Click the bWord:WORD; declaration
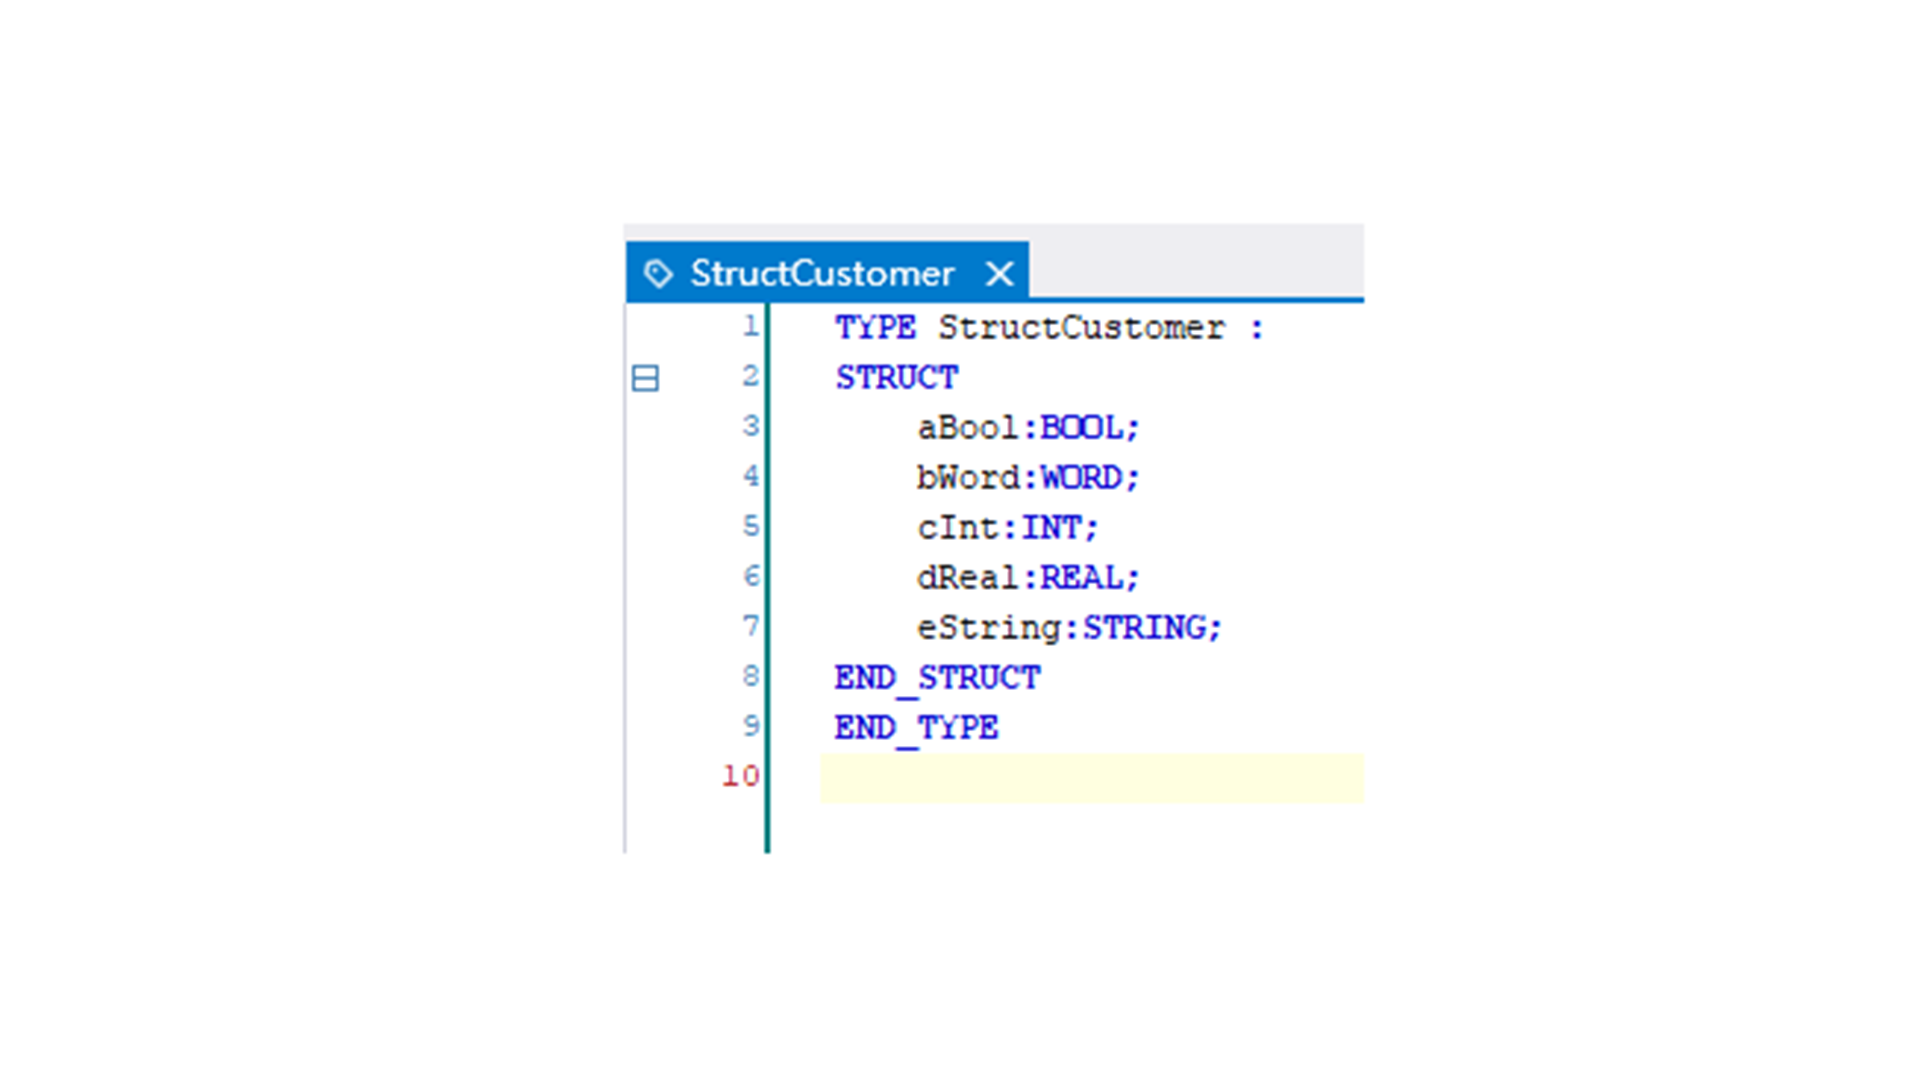Image resolution: width=1920 pixels, height=1080 pixels. [x=1028, y=478]
